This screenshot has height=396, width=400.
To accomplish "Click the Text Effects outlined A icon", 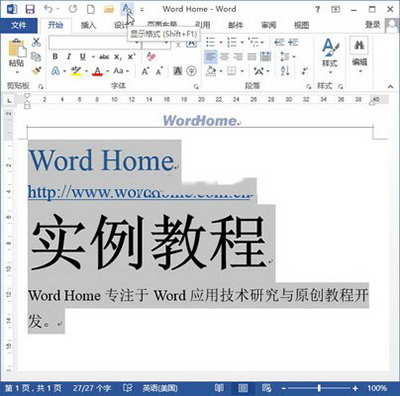I will coord(56,71).
